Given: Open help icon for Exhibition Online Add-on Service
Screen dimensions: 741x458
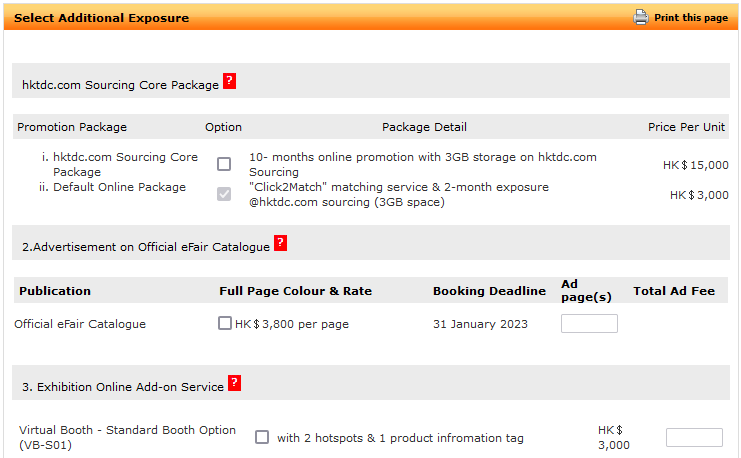Looking at the screenshot, I should coord(234,383).
